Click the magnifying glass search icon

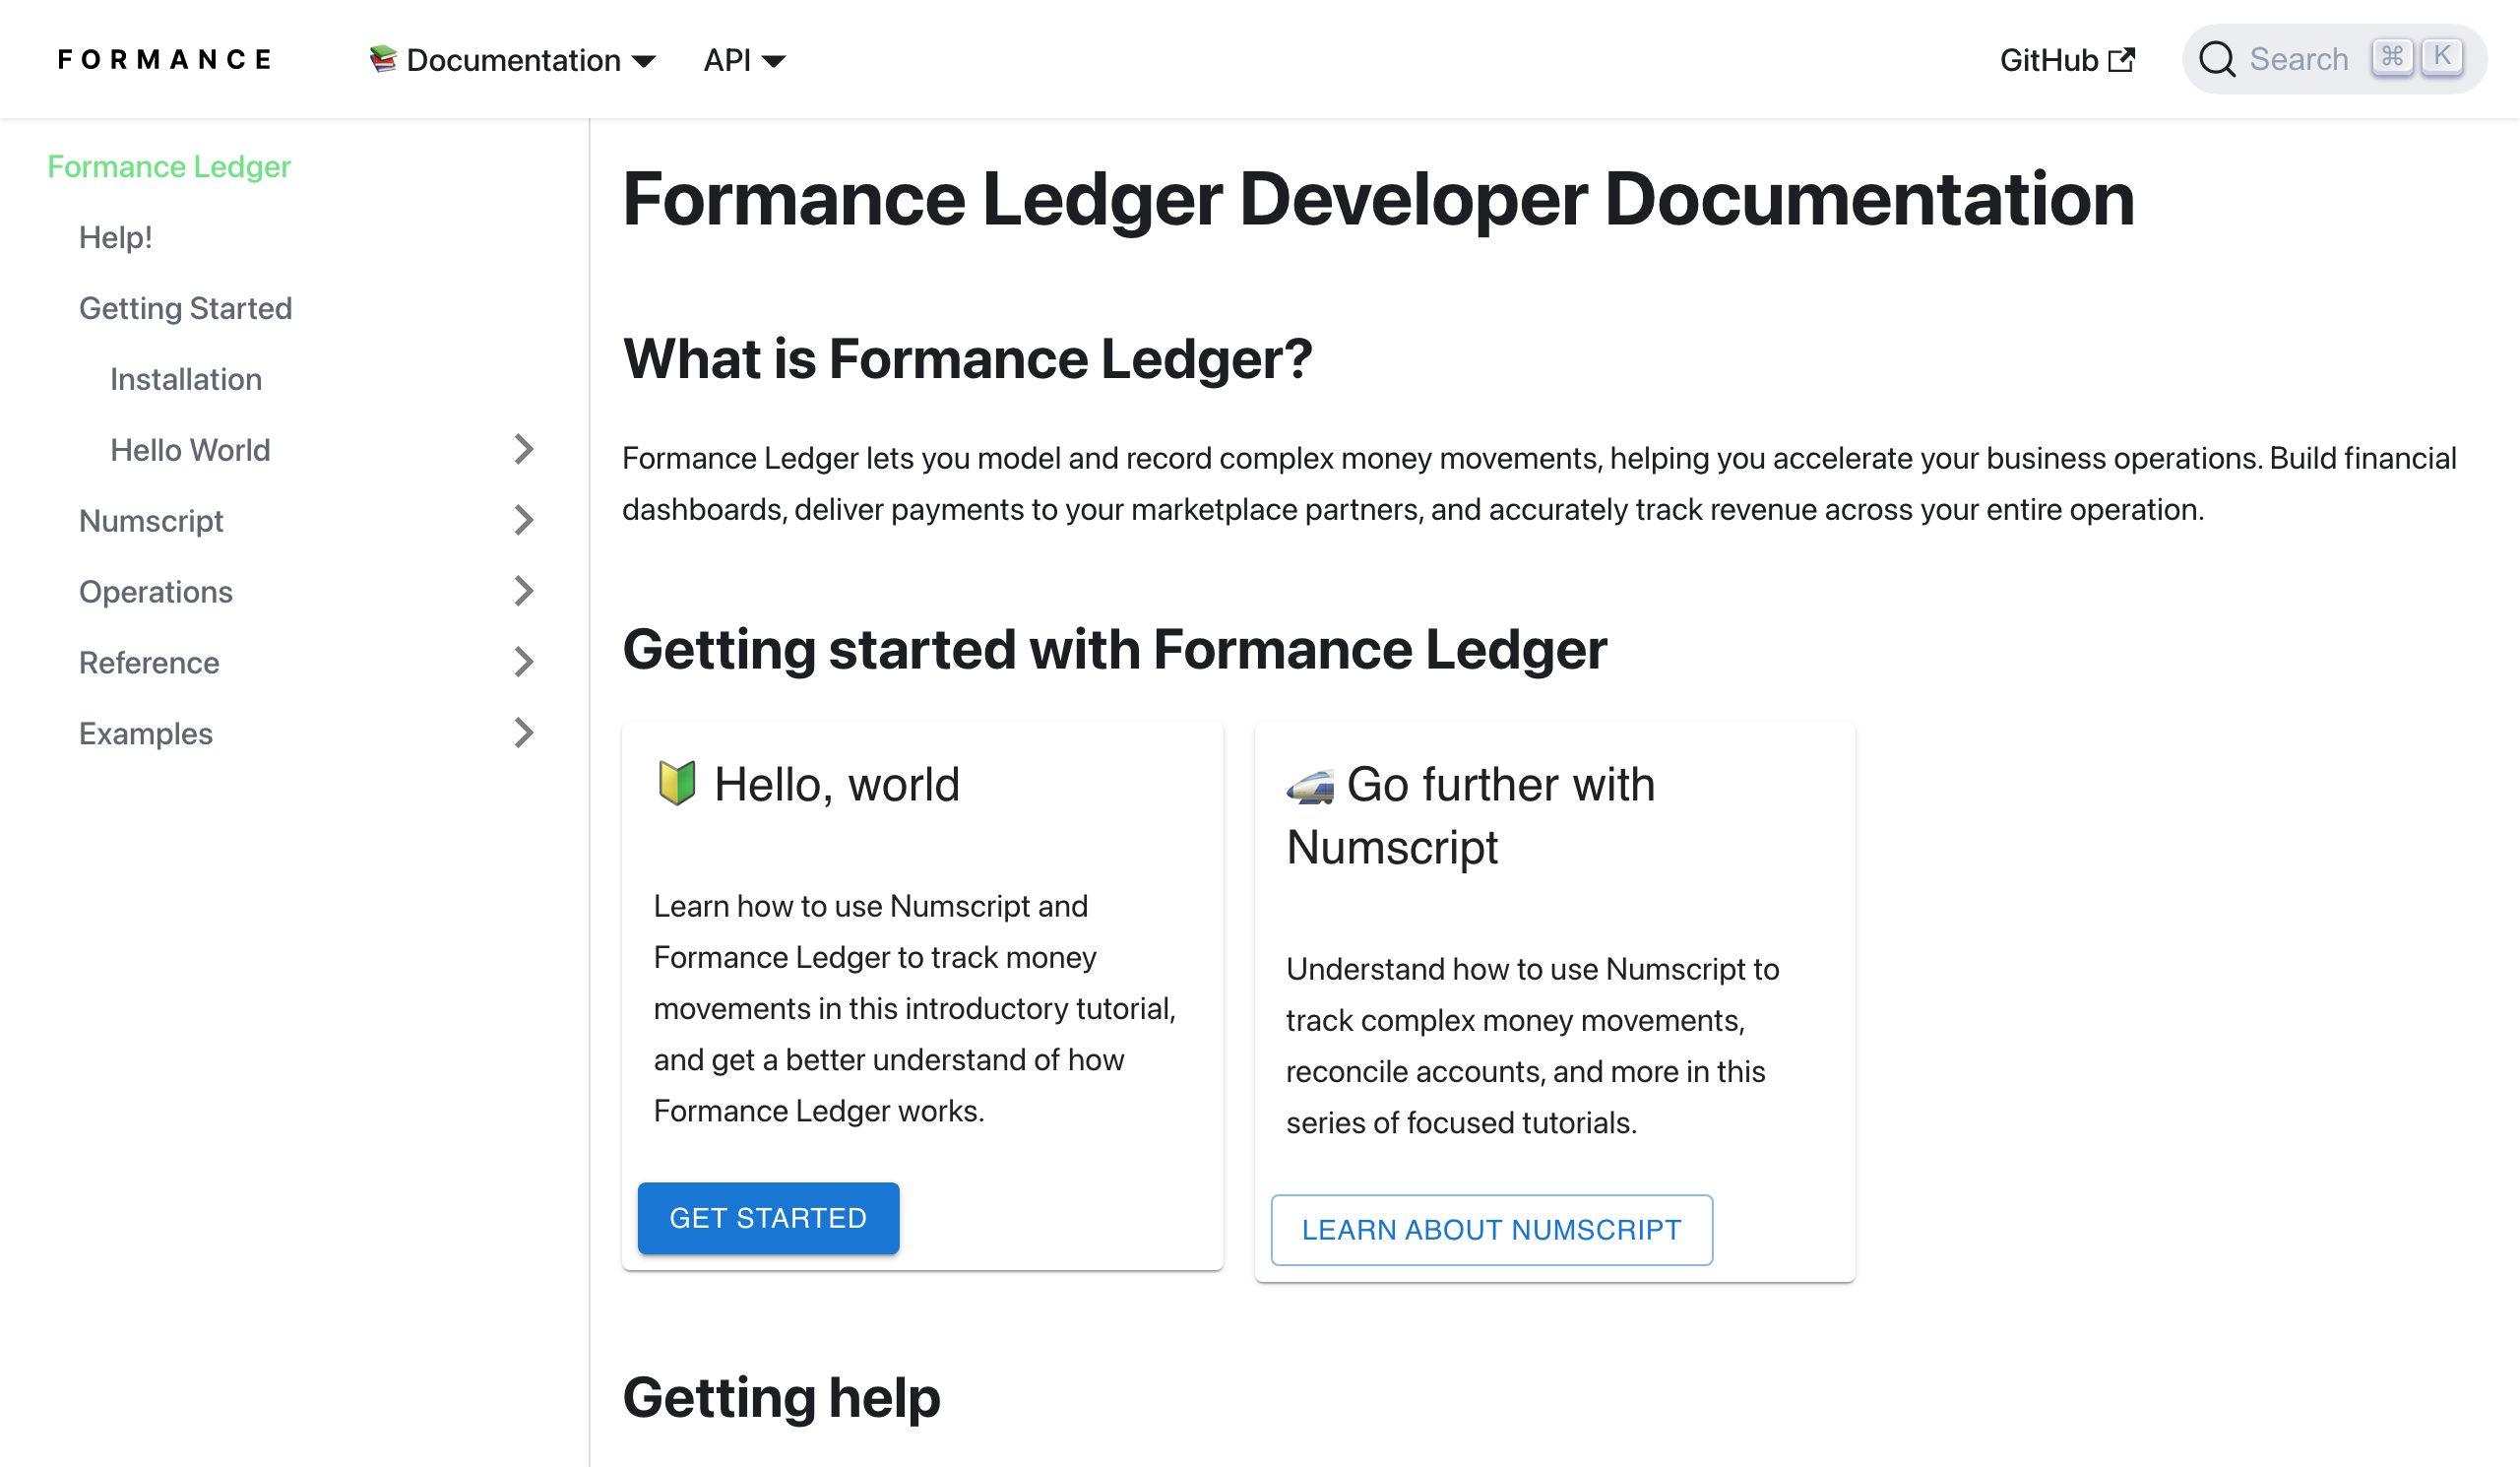pyautogui.click(x=2217, y=59)
